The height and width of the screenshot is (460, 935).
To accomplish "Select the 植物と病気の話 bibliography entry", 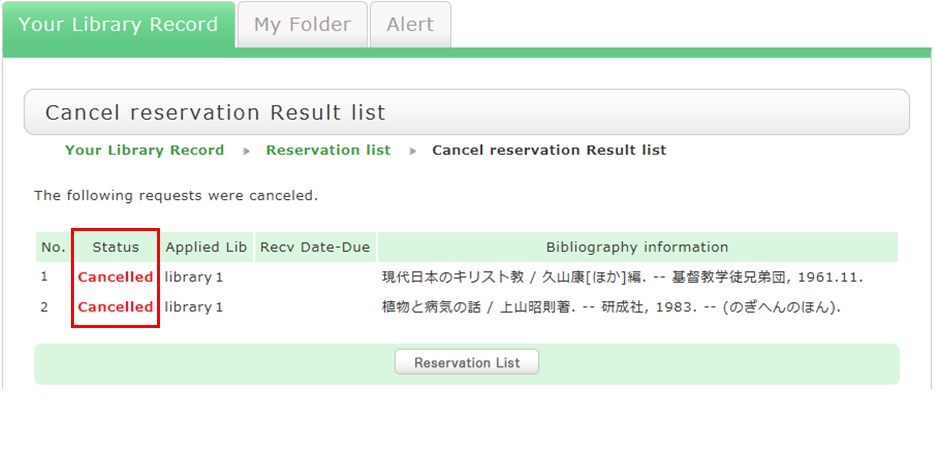I will (x=611, y=307).
